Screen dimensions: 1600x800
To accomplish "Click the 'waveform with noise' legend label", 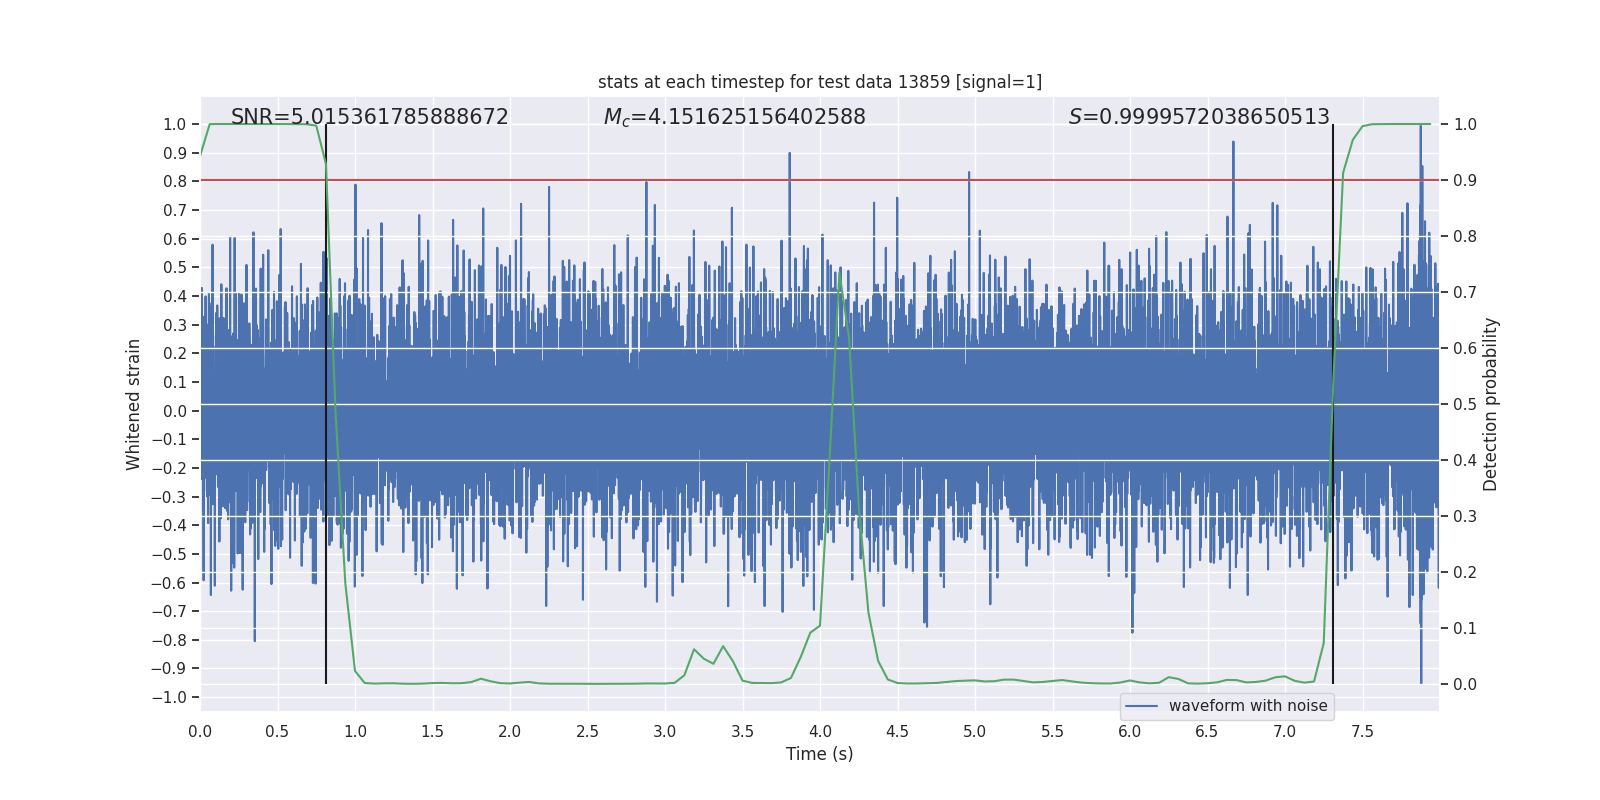I will pos(1248,706).
